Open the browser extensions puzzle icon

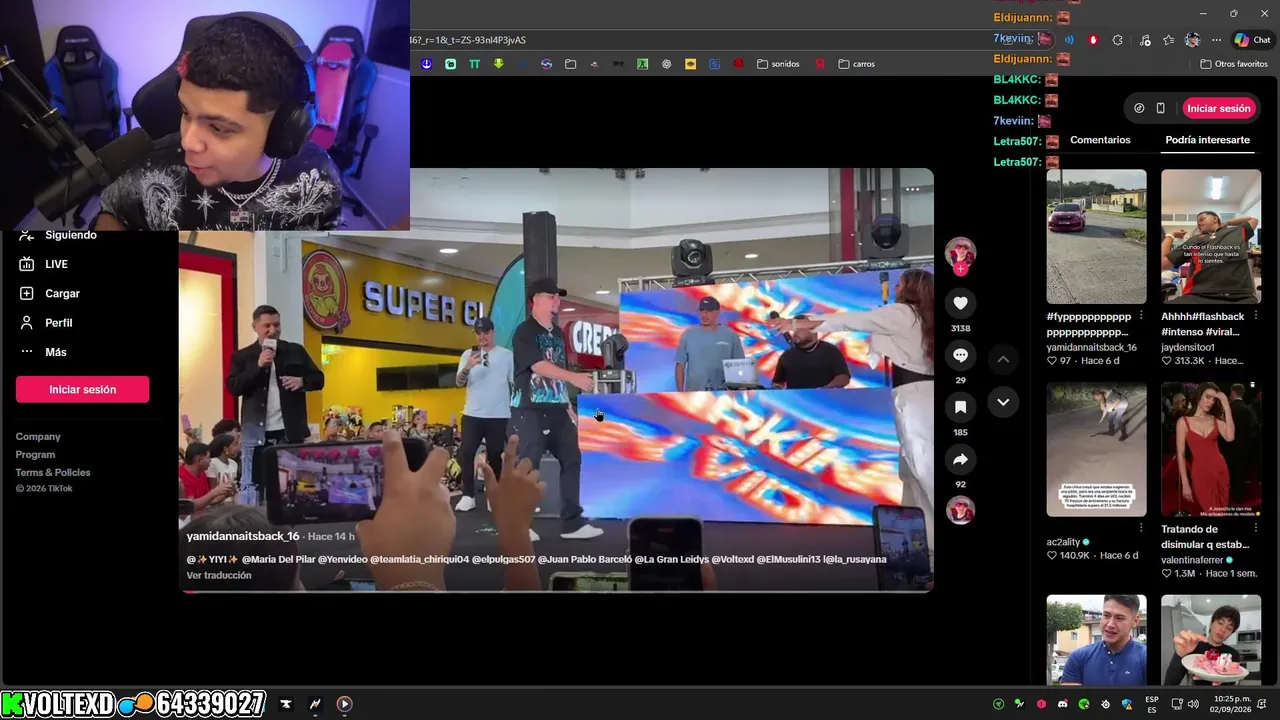[x=1117, y=40]
